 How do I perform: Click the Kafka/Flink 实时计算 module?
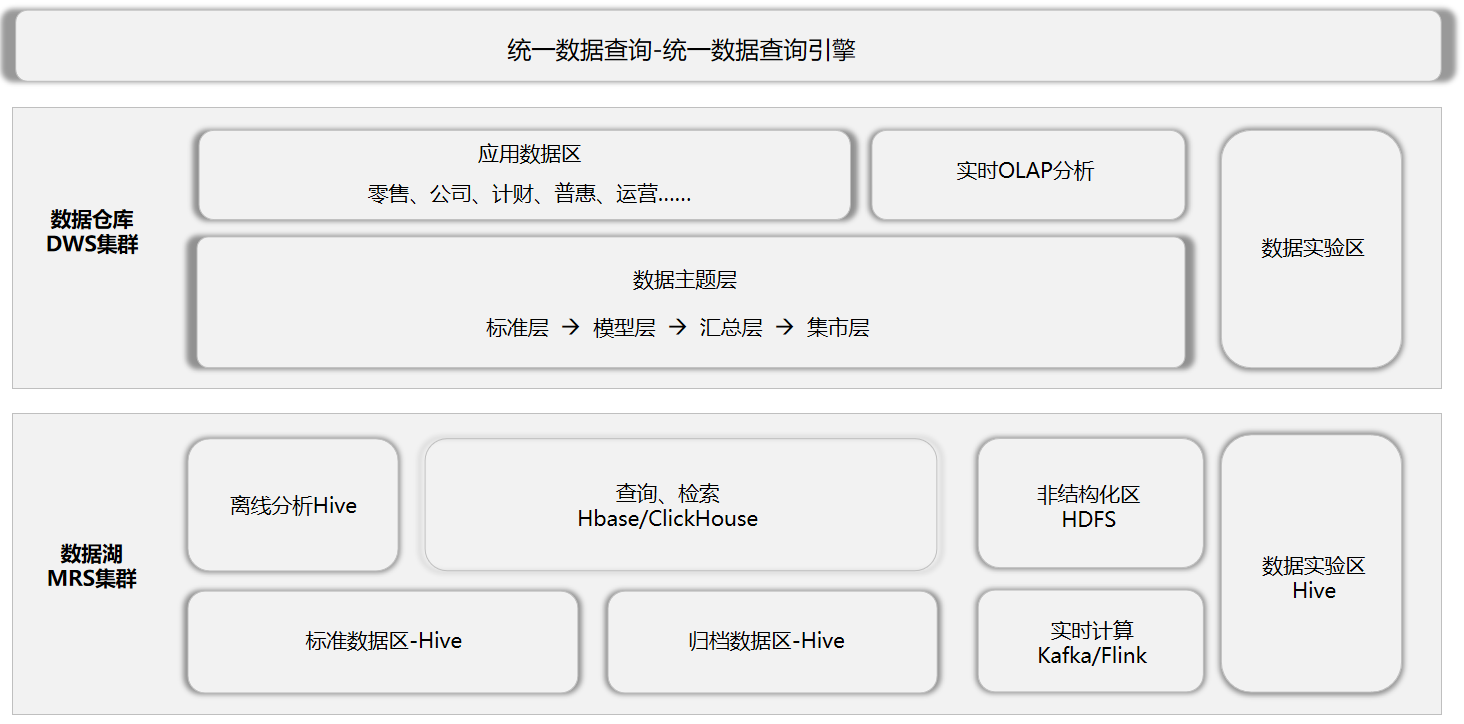tap(1090, 641)
